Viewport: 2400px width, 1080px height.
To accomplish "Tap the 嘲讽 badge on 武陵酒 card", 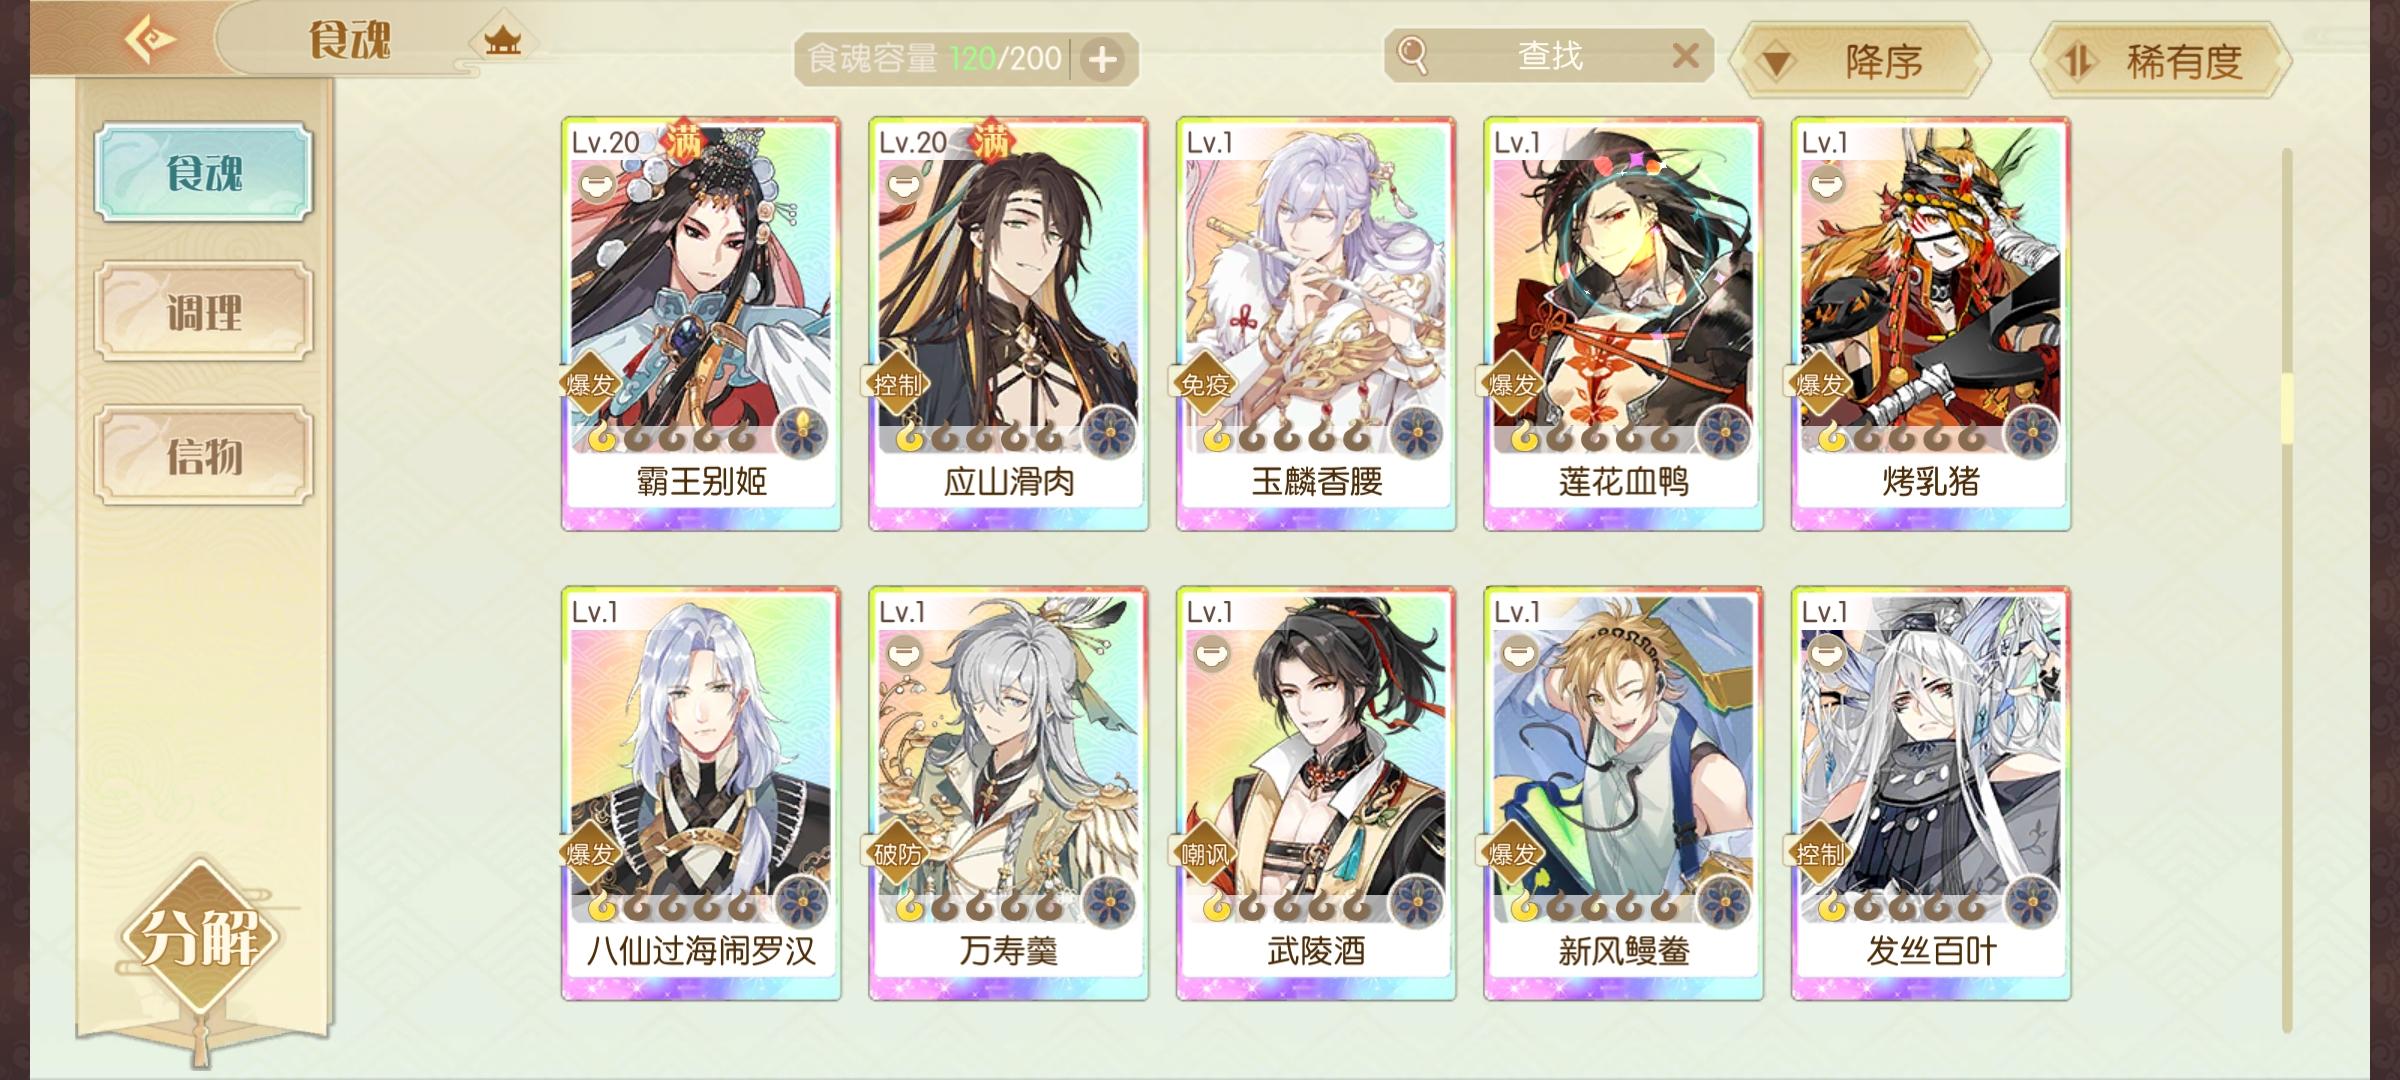I will 1203,854.
